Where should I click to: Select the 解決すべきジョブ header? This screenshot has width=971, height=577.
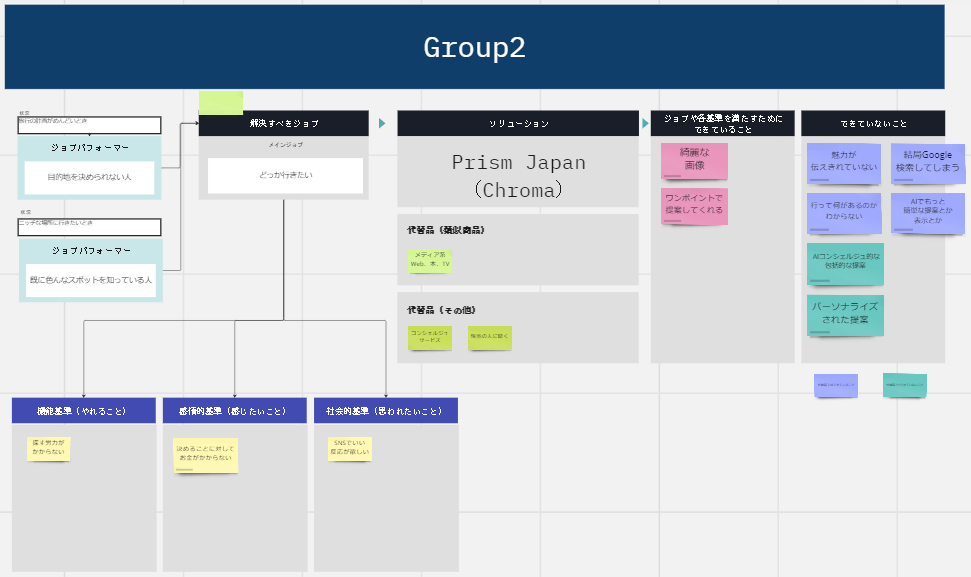(x=284, y=123)
